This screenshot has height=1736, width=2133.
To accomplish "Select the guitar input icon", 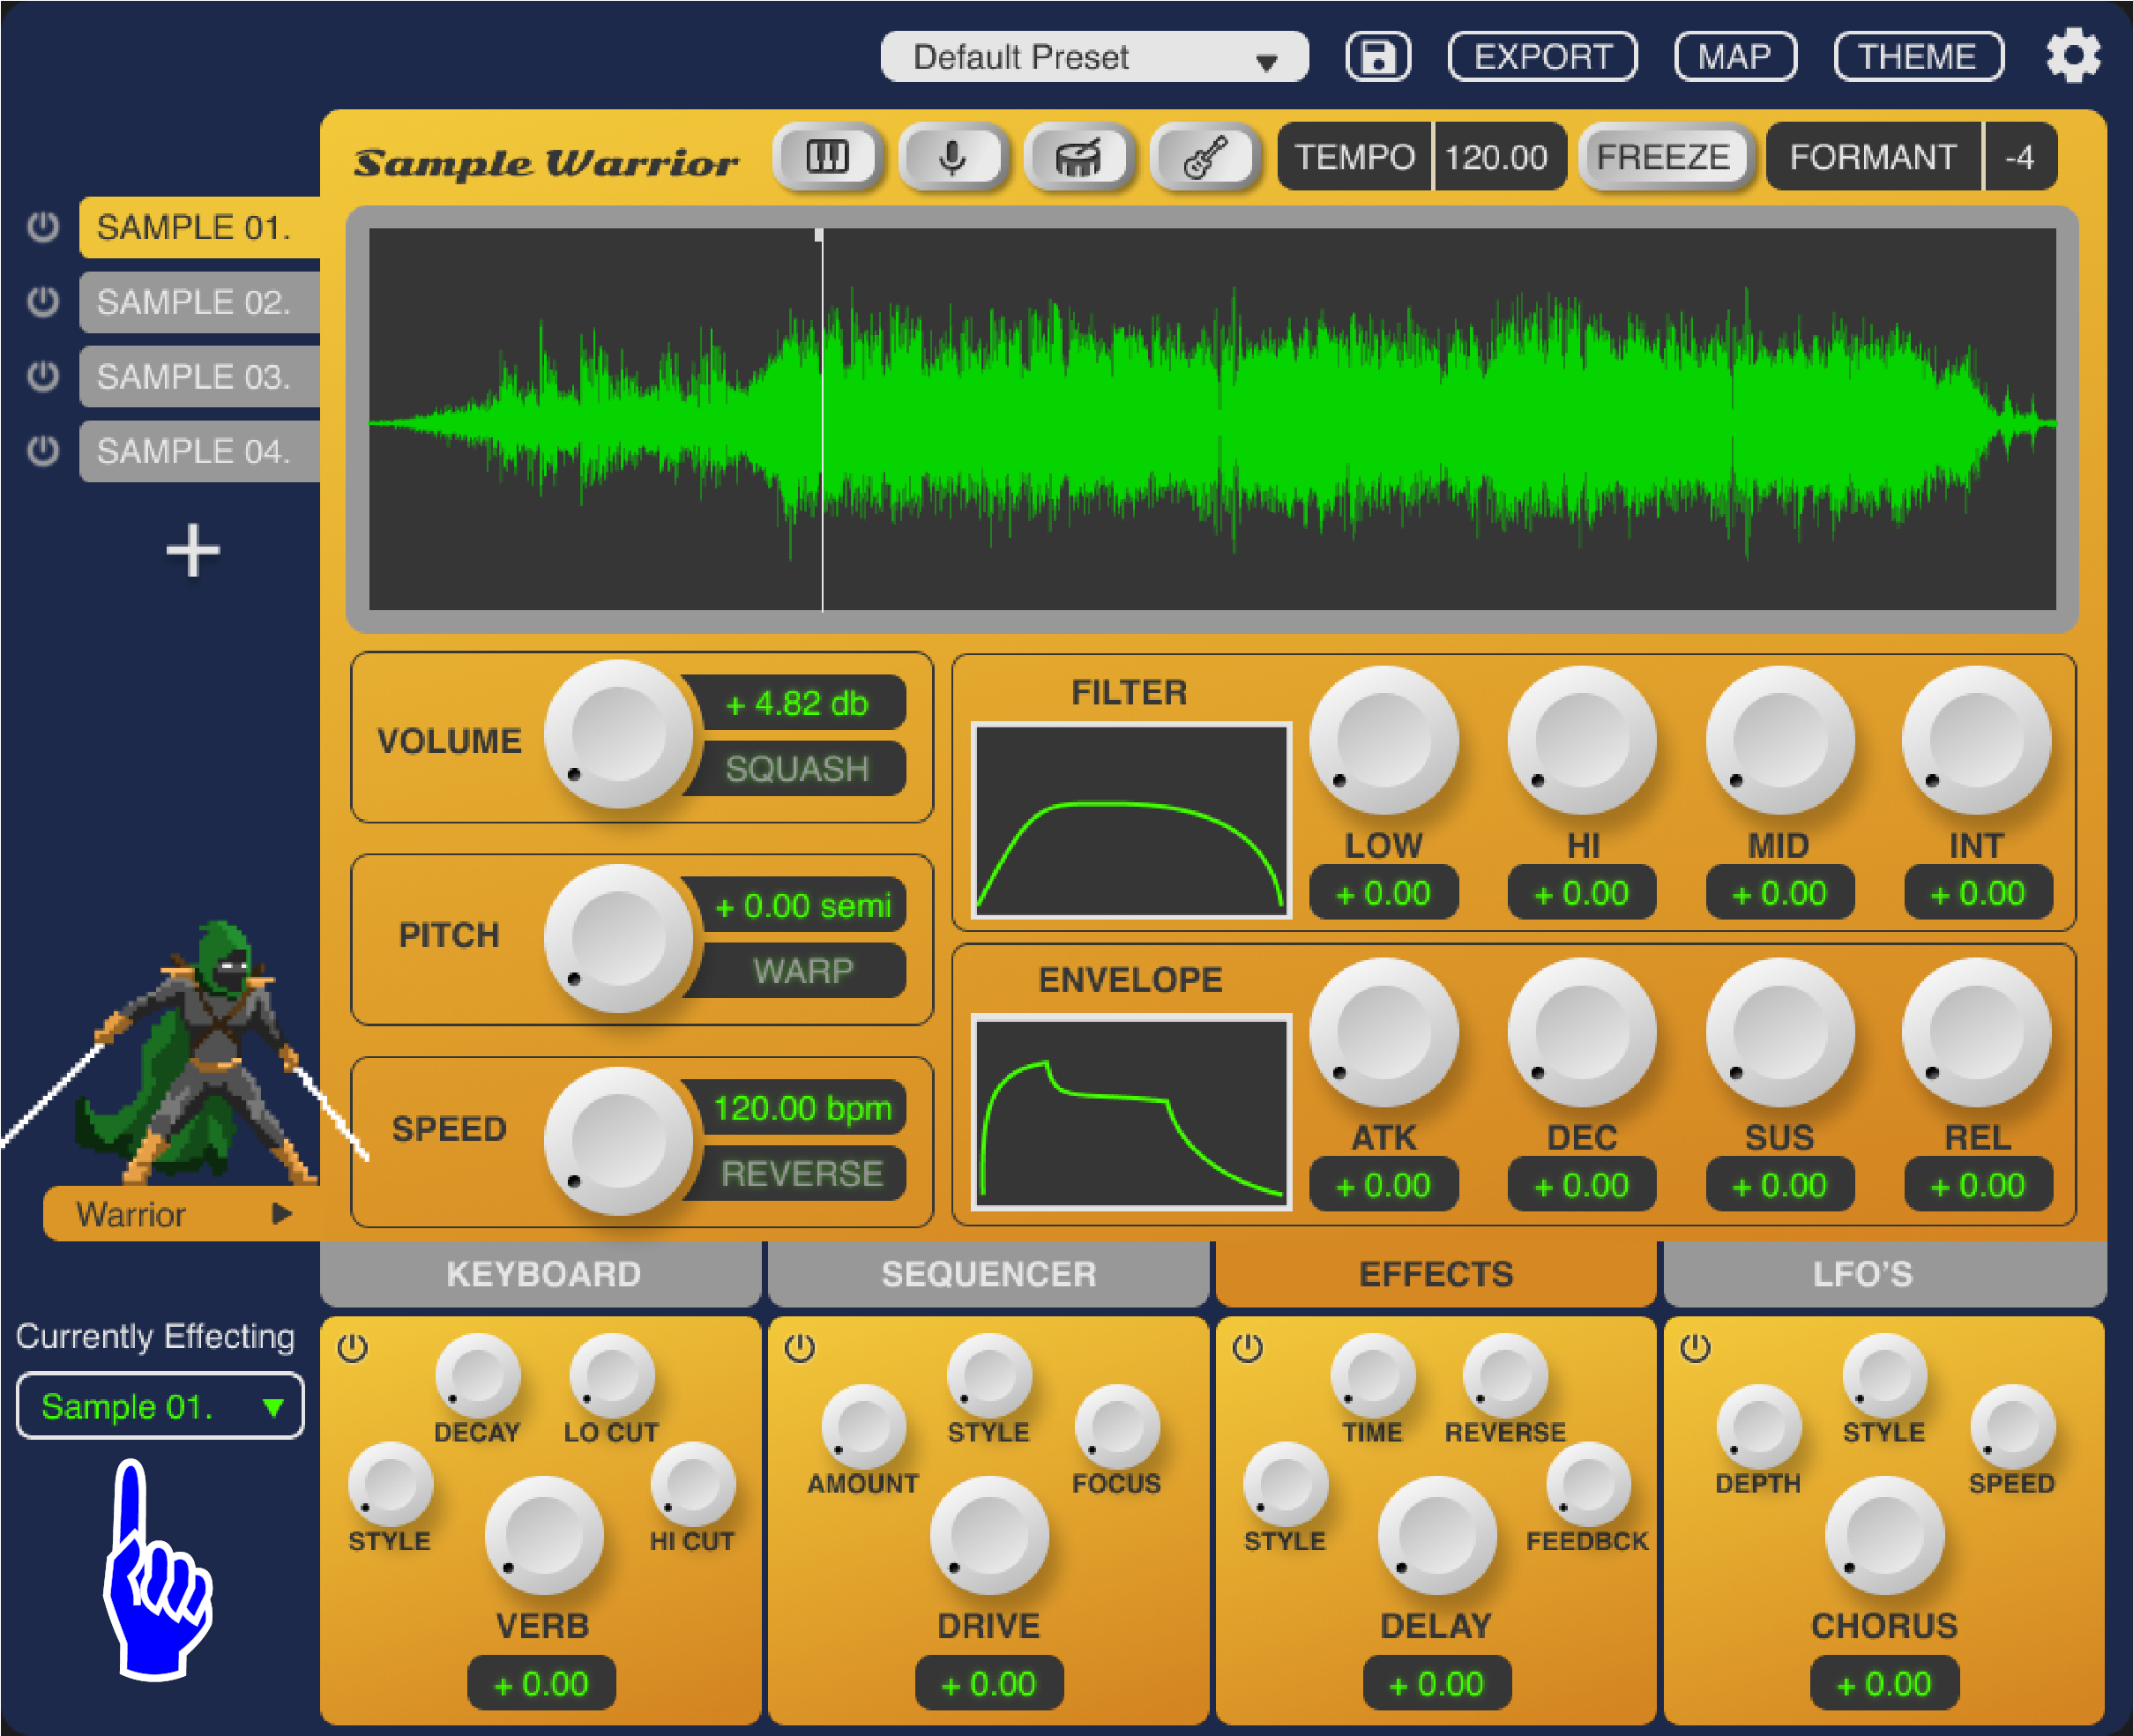I will (1205, 157).
